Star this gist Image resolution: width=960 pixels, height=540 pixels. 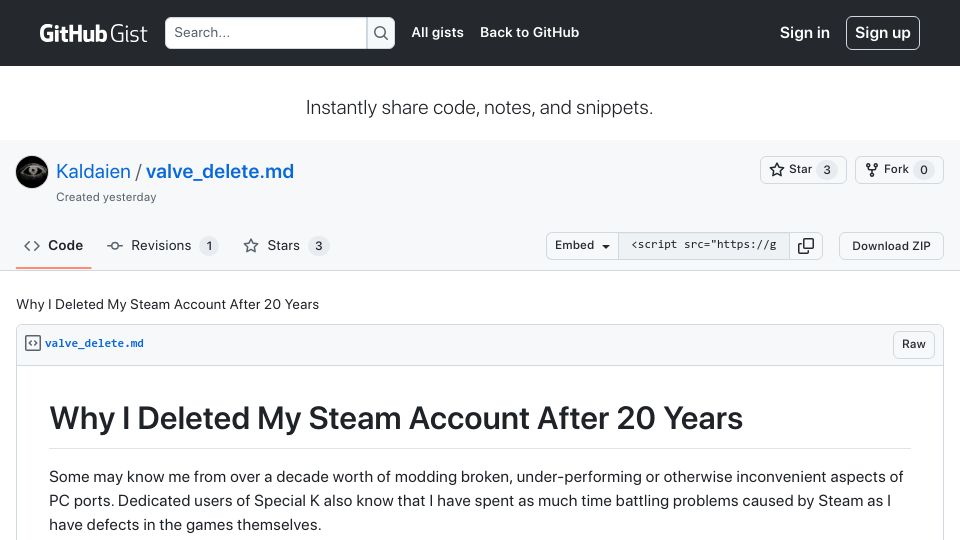803,170
